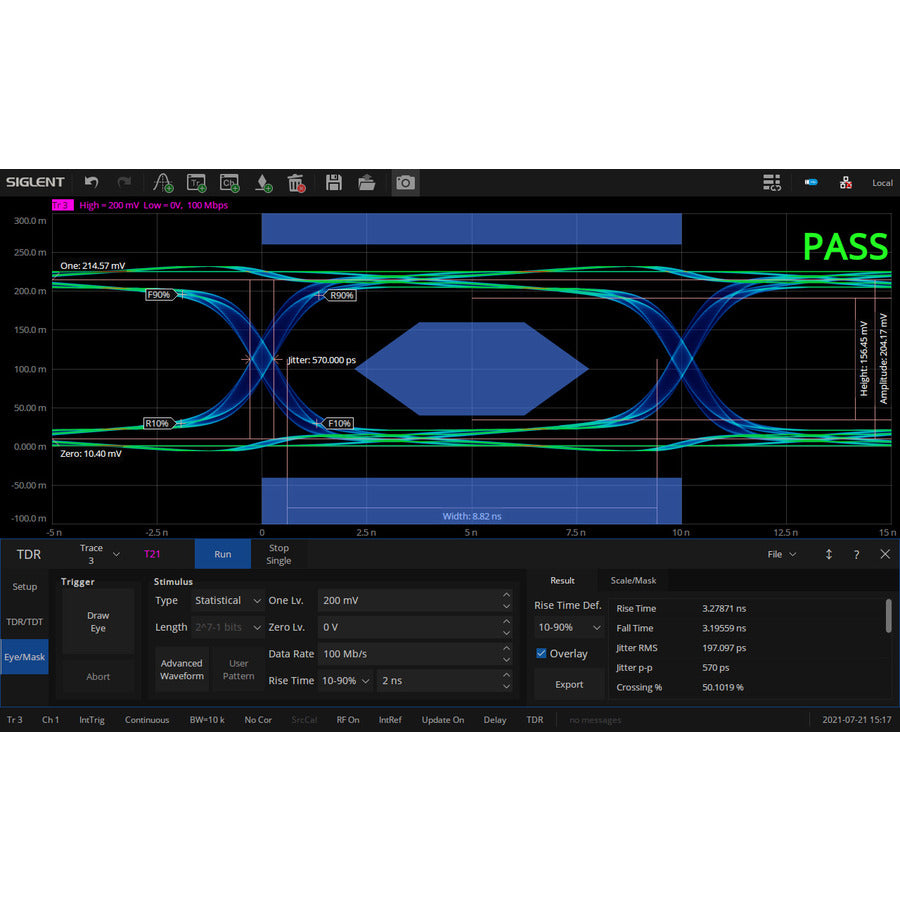This screenshot has width=900, height=900.
Task: Open the trash/delete icon
Action: pyautogui.click(x=295, y=182)
